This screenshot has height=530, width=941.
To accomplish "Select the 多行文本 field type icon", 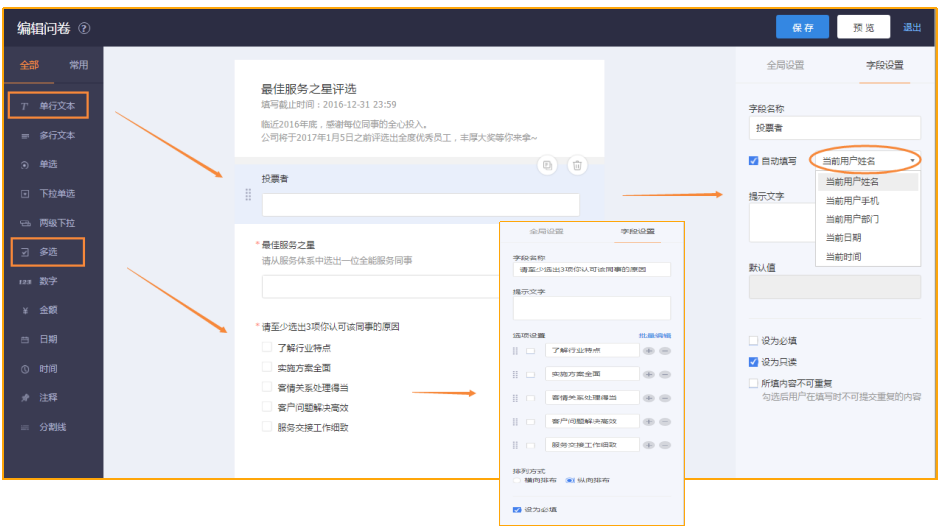I will point(25,136).
